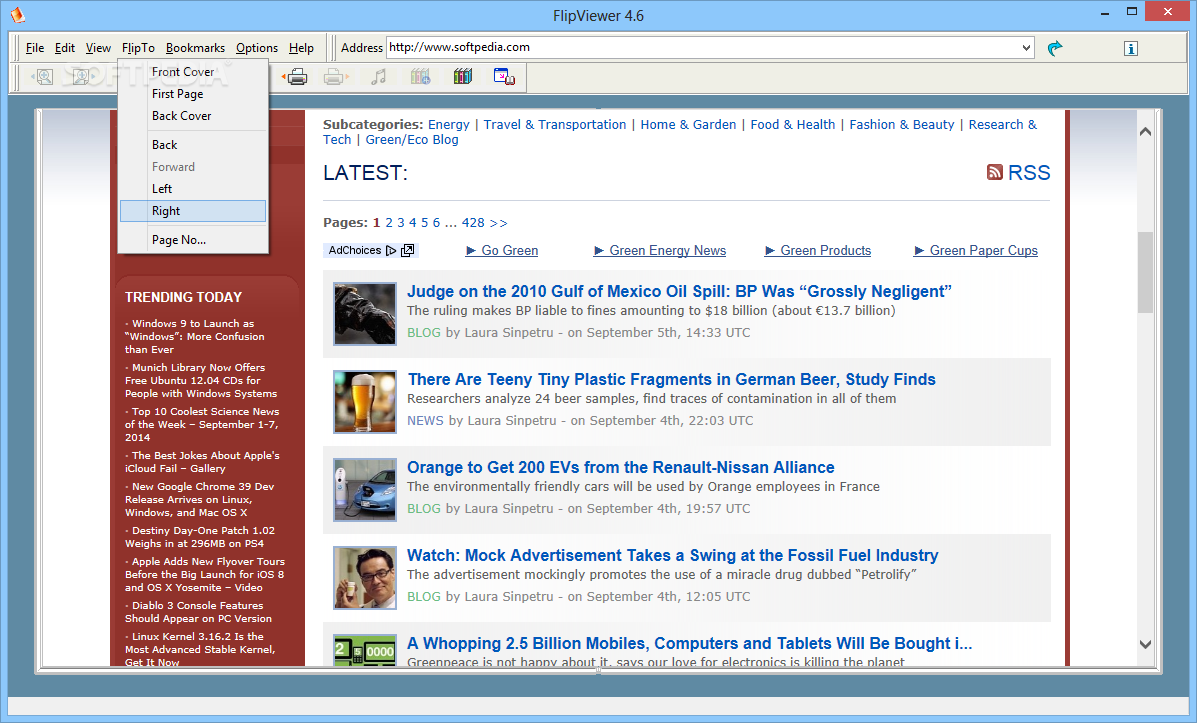The height and width of the screenshot is (723, 1197).
Task: Open the File menu
Action: click(x=35, y=47)
